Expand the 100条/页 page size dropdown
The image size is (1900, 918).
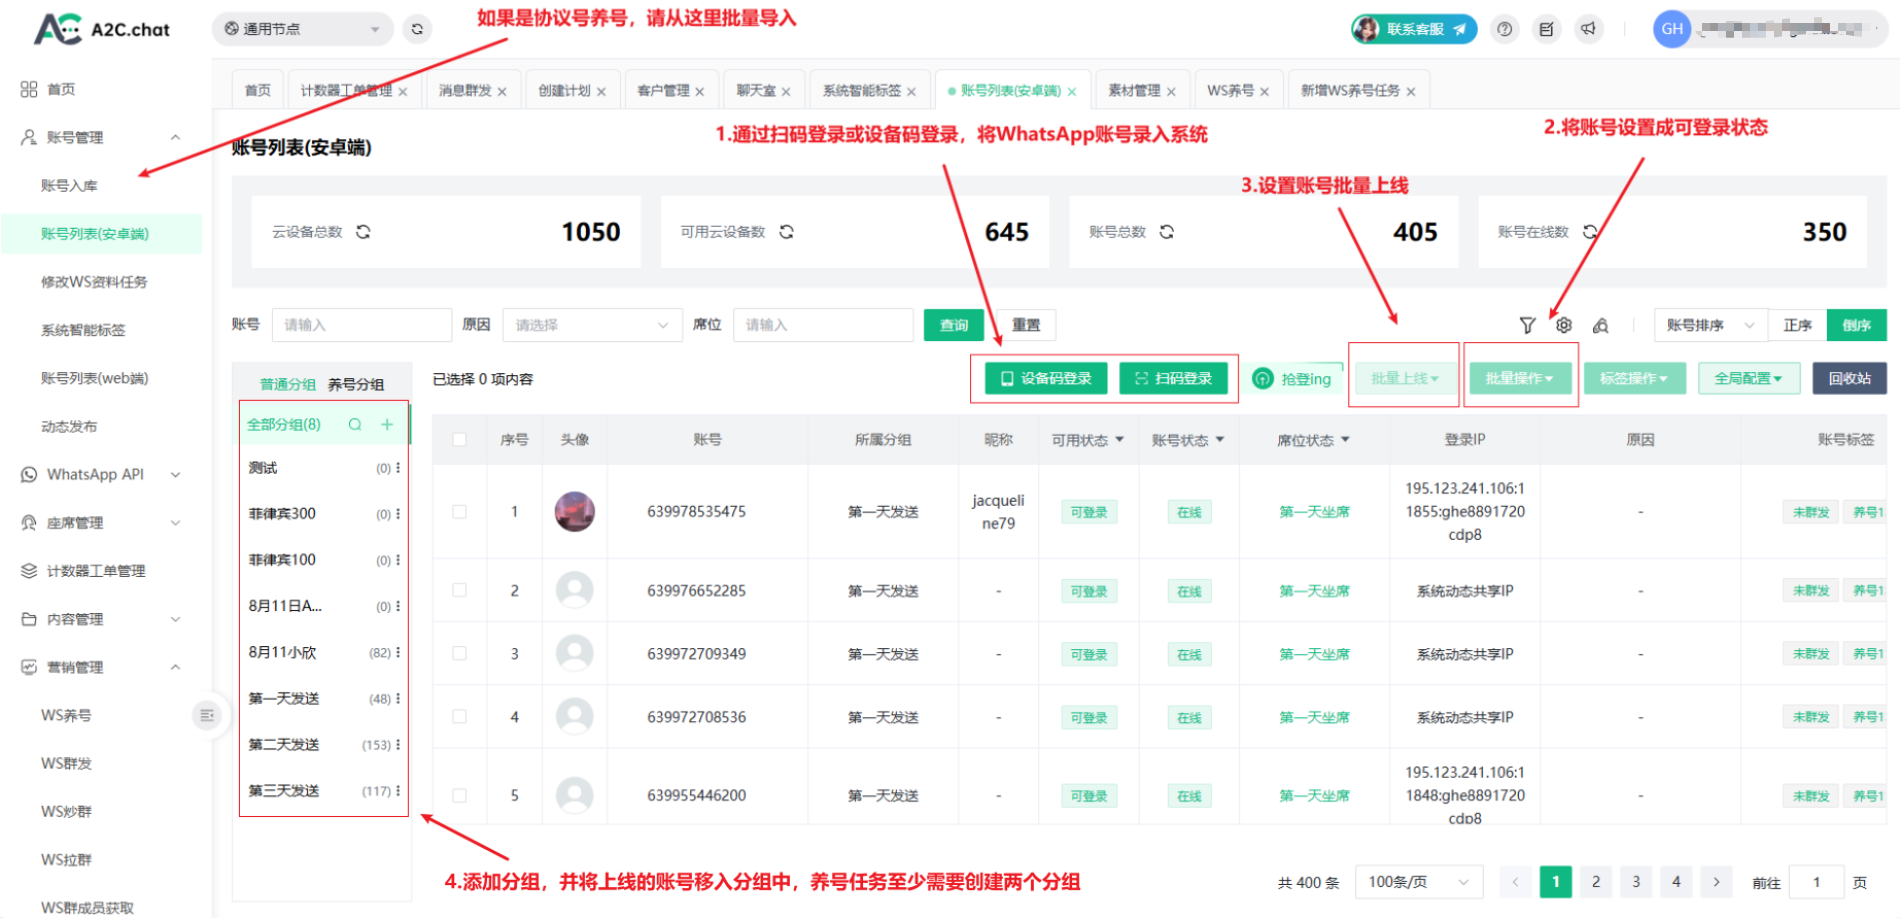(1417, 882)
